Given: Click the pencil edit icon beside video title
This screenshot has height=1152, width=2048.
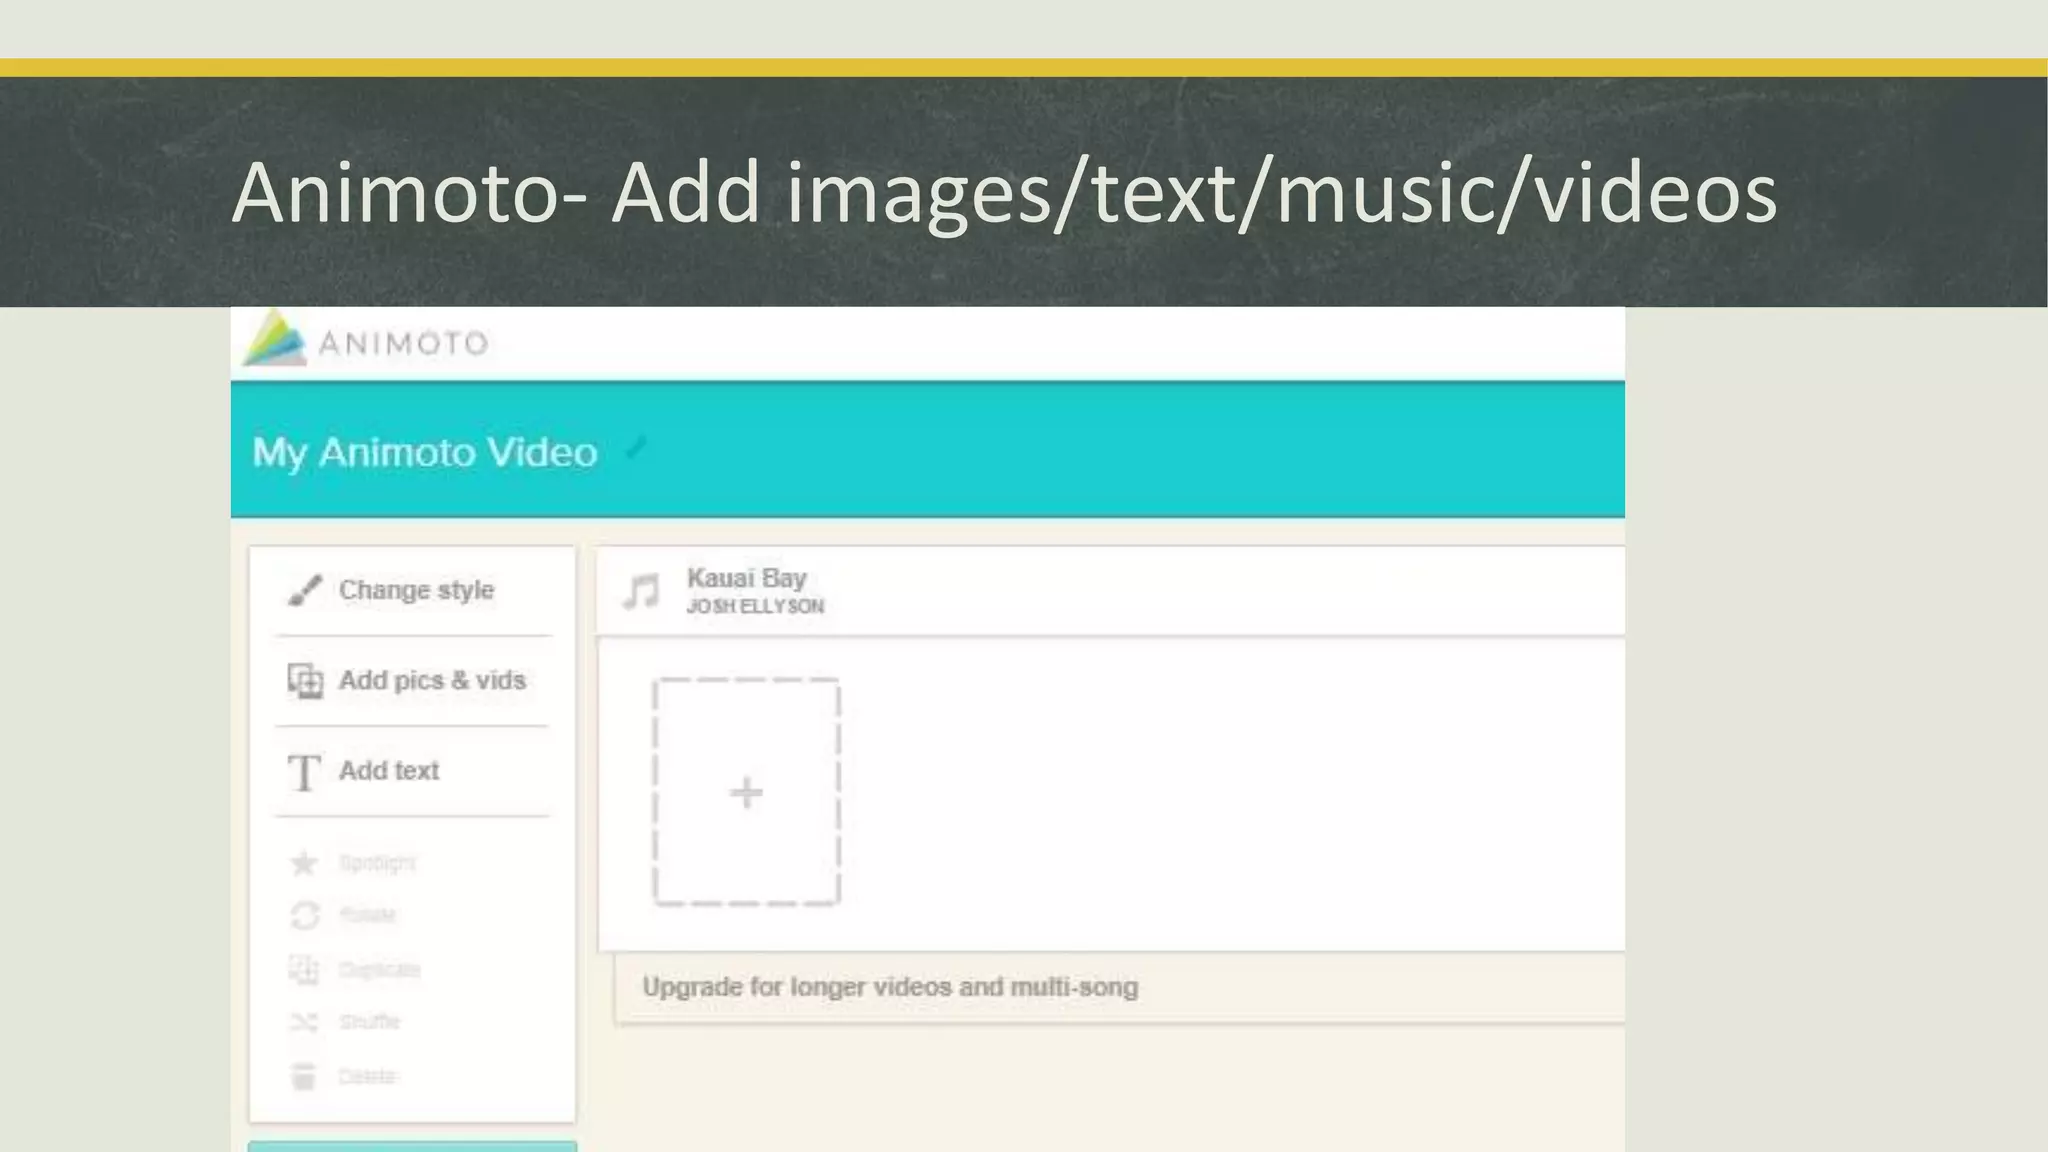Looking at the screenshot, I should [x=637, y=449].
